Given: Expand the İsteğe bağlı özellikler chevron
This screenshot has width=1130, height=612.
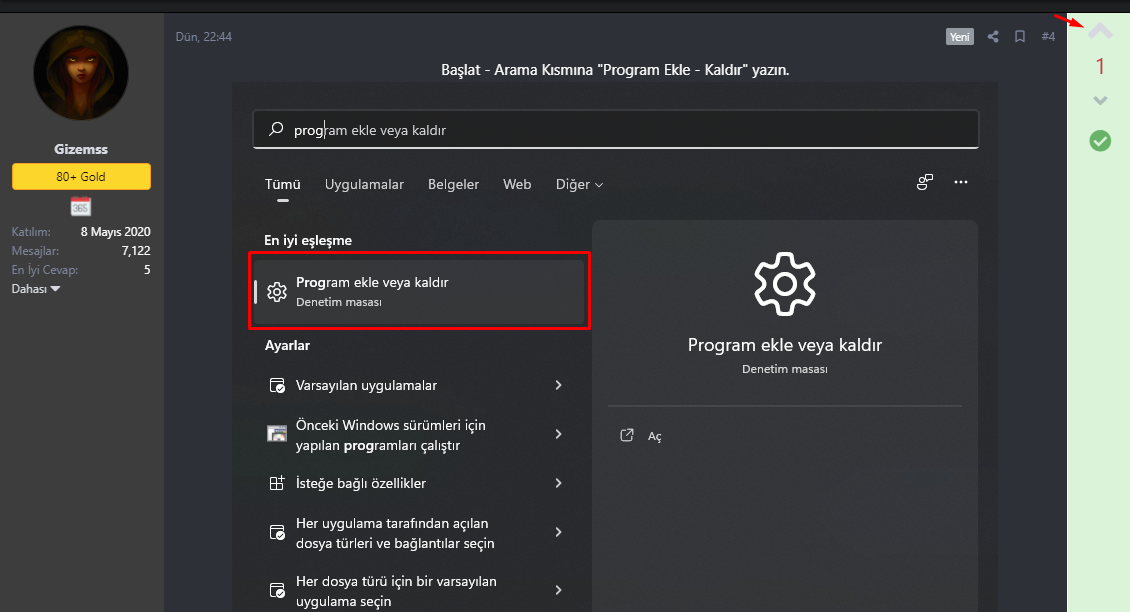Looking at the screenshot, I should point(558,483).
